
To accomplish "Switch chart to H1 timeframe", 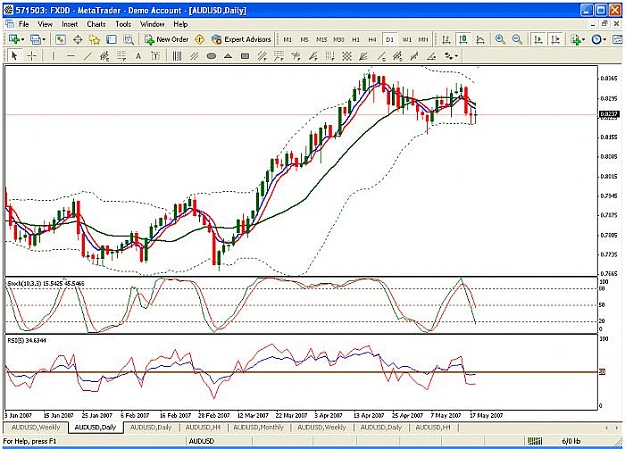I will tap(356, 39).
